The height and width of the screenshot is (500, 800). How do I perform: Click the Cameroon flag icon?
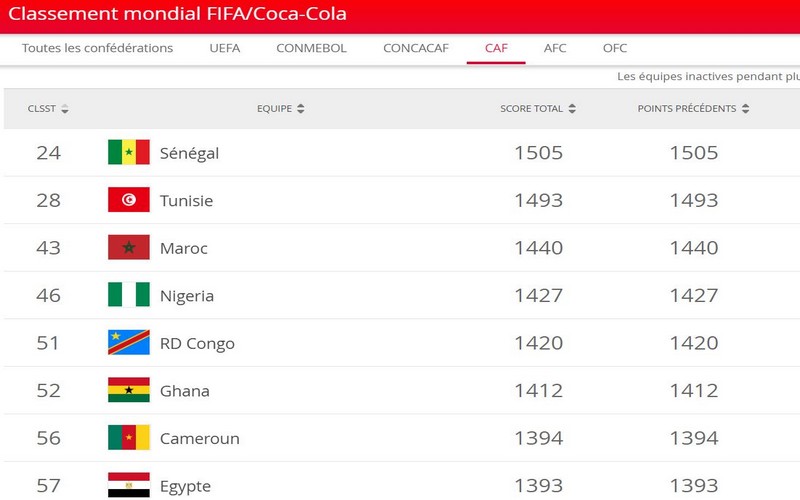[x=129, y=438]
